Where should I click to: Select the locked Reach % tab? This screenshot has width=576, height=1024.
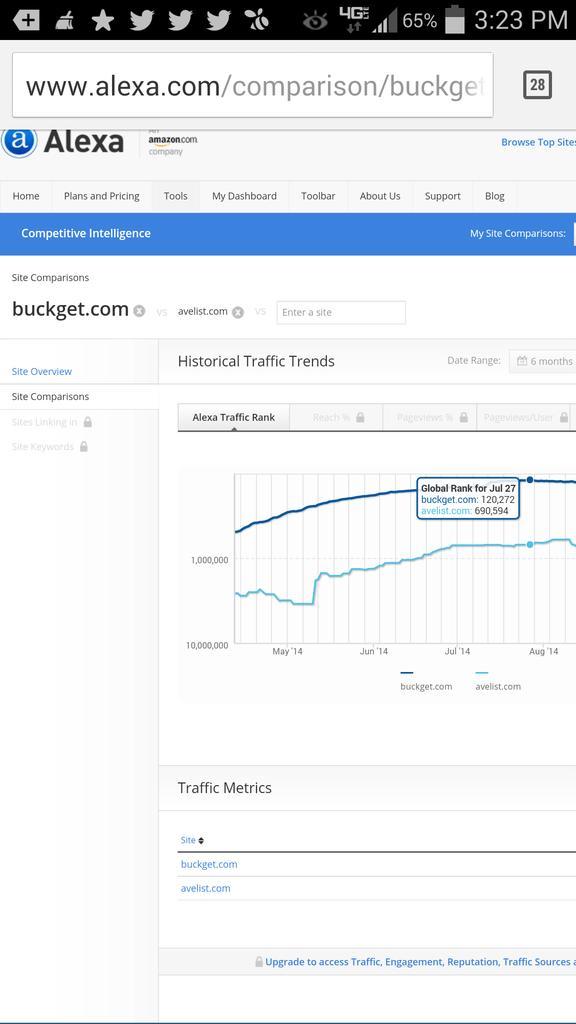[336, 417]
